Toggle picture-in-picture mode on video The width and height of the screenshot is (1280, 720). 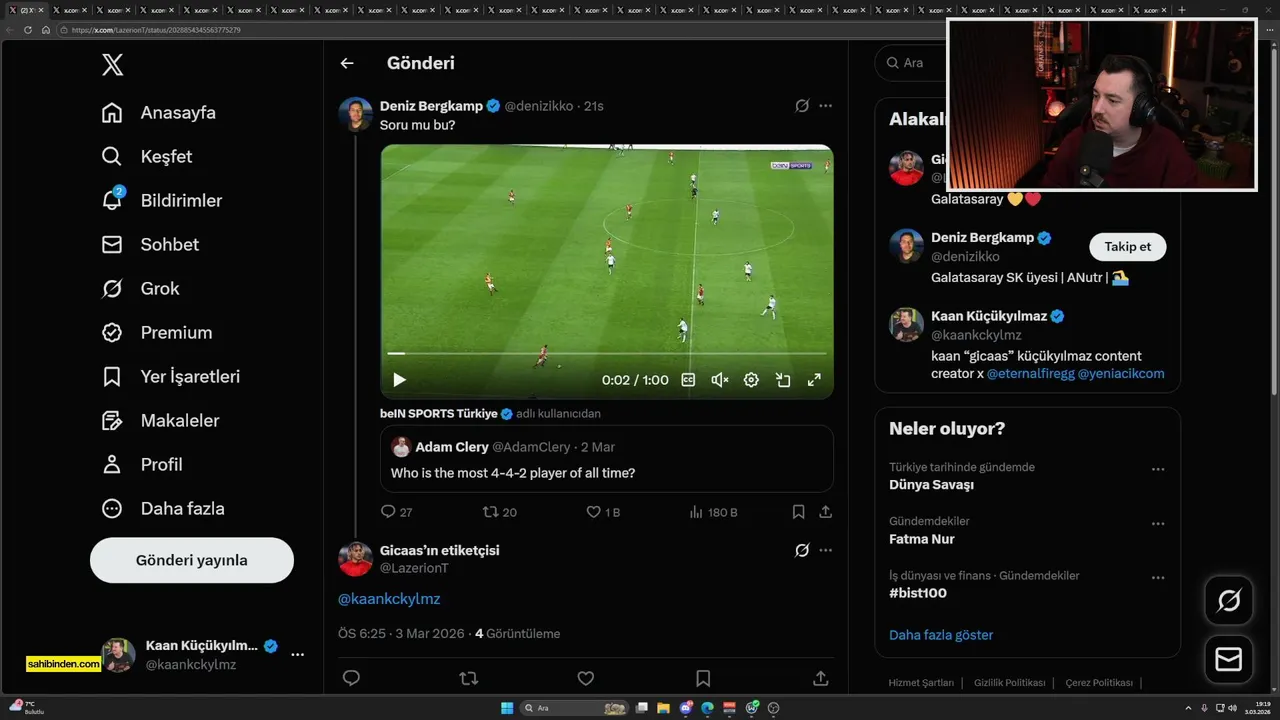tap(783, 380)
